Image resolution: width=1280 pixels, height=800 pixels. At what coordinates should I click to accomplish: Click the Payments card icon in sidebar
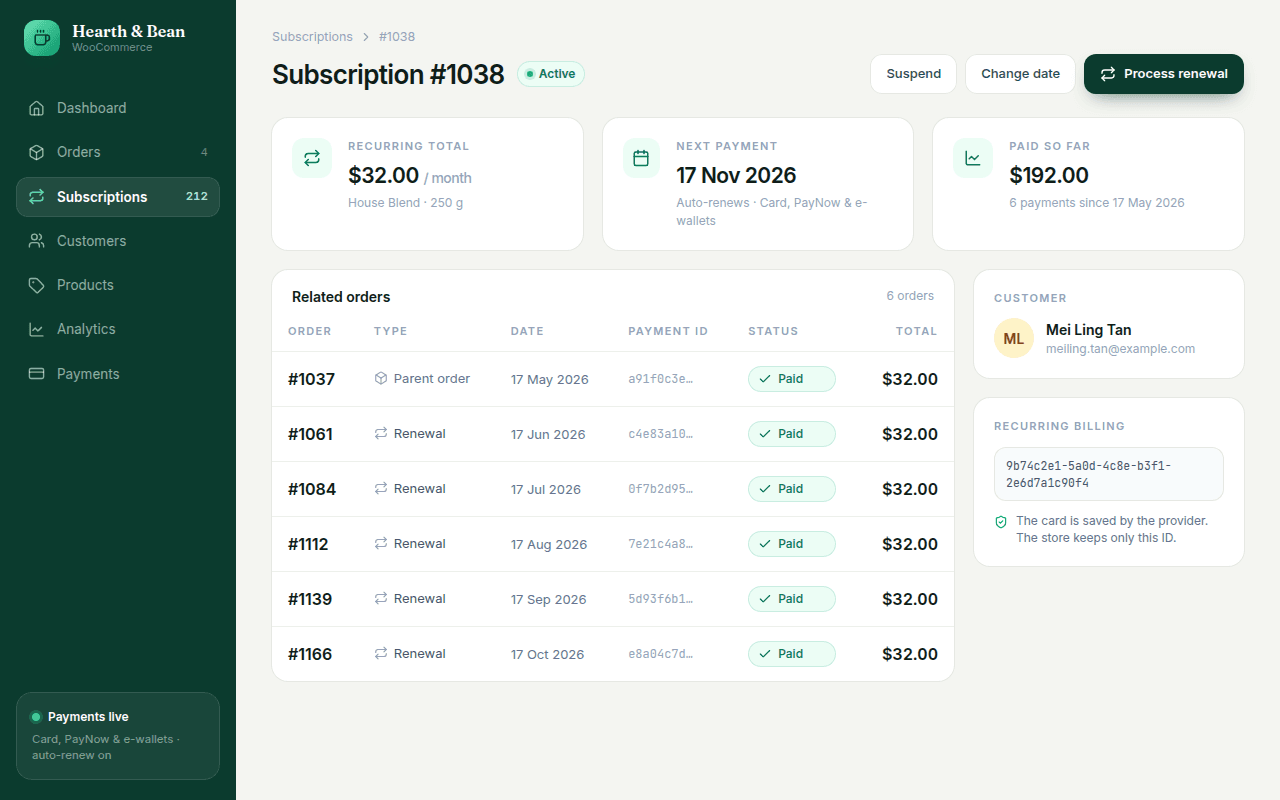click(37, 374)
